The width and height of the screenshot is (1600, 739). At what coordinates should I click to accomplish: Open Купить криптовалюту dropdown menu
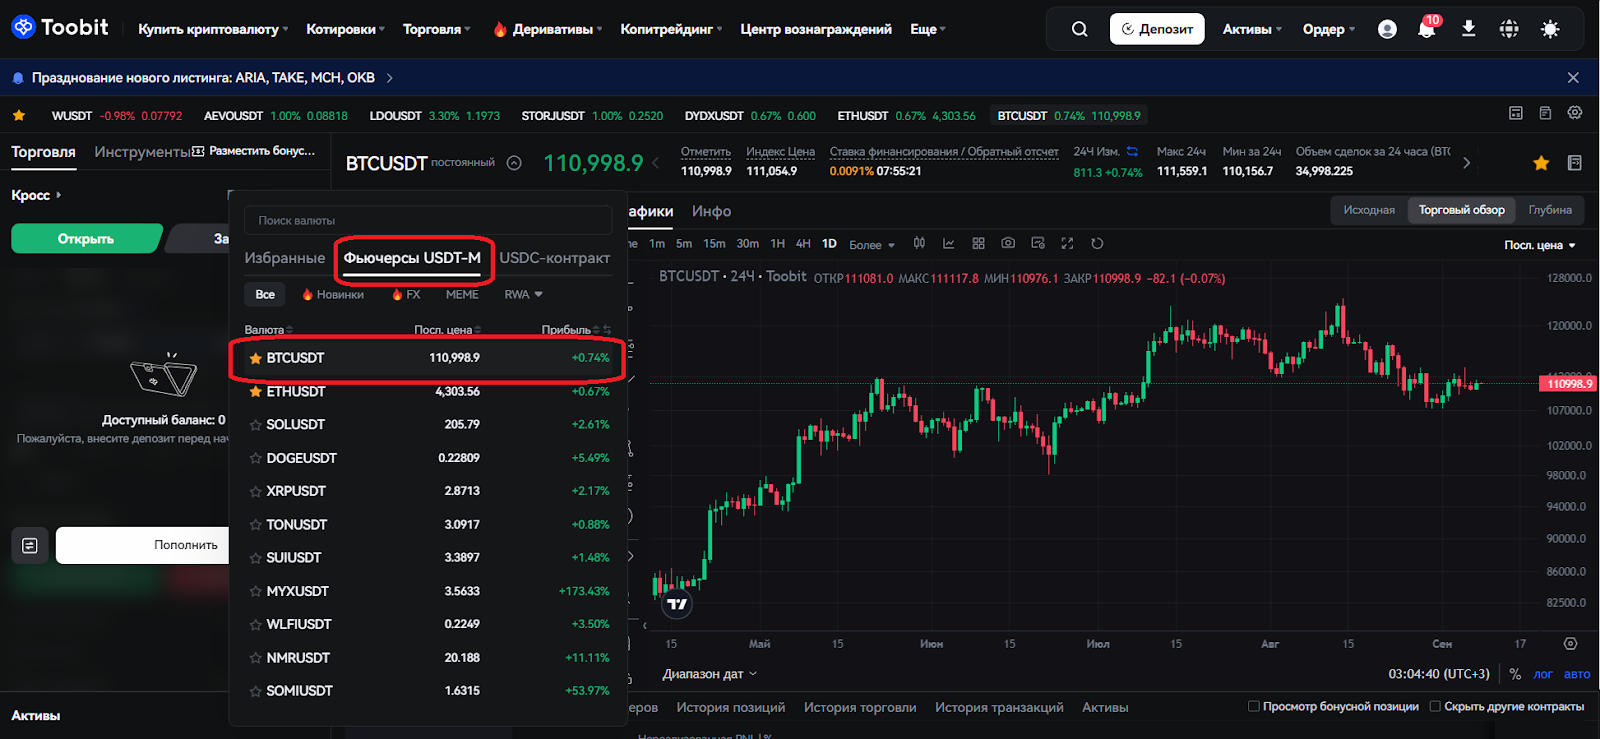(x=213, y=29)
